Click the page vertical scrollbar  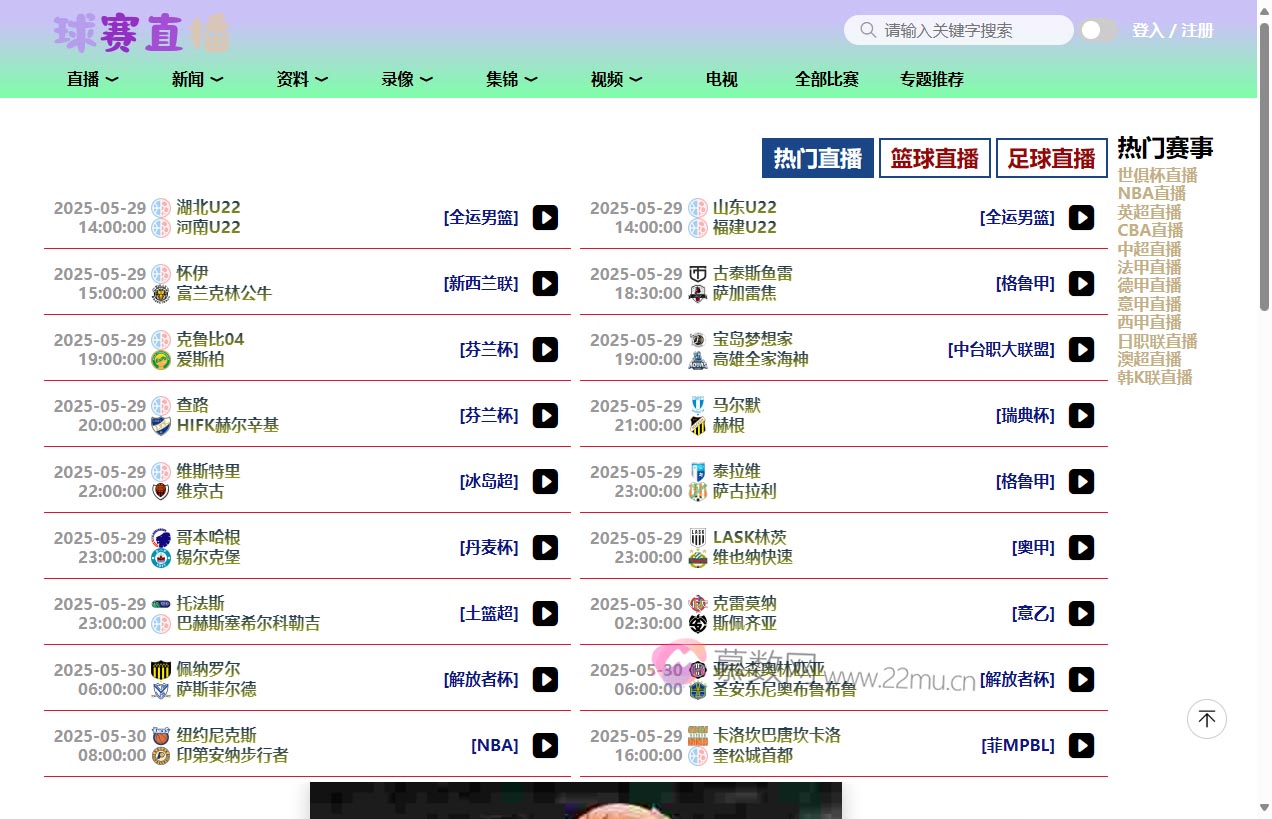coord(1264,400)
